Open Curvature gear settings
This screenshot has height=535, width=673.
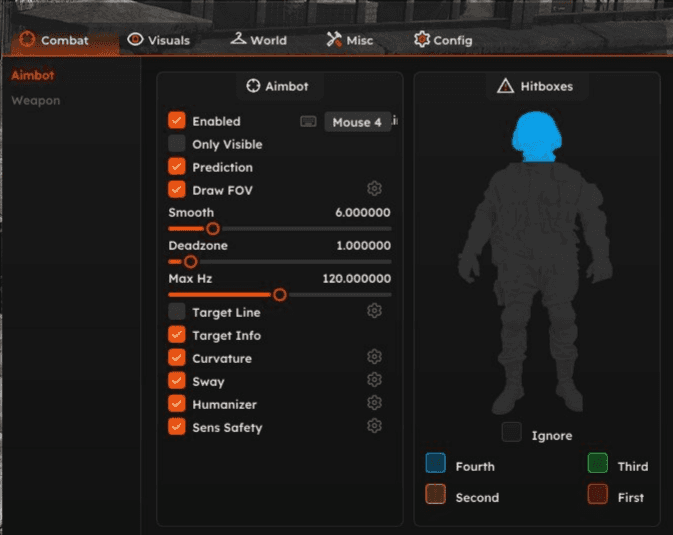tap(374, 357)
